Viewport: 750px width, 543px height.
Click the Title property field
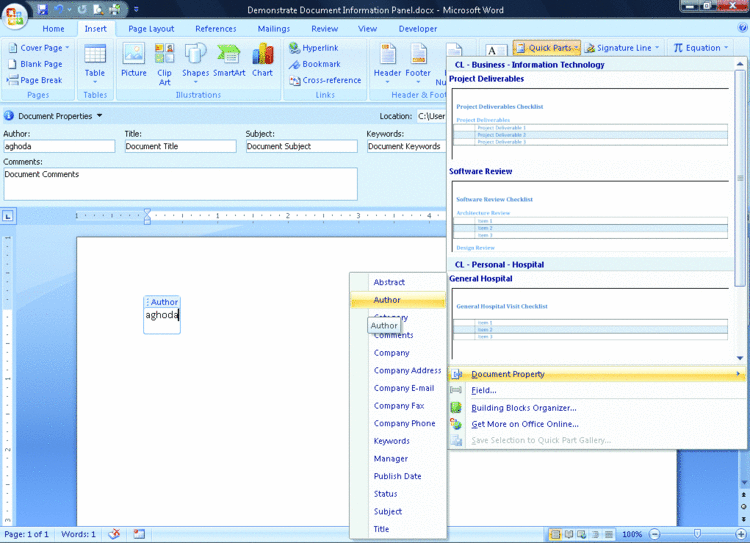click(180, 146)
